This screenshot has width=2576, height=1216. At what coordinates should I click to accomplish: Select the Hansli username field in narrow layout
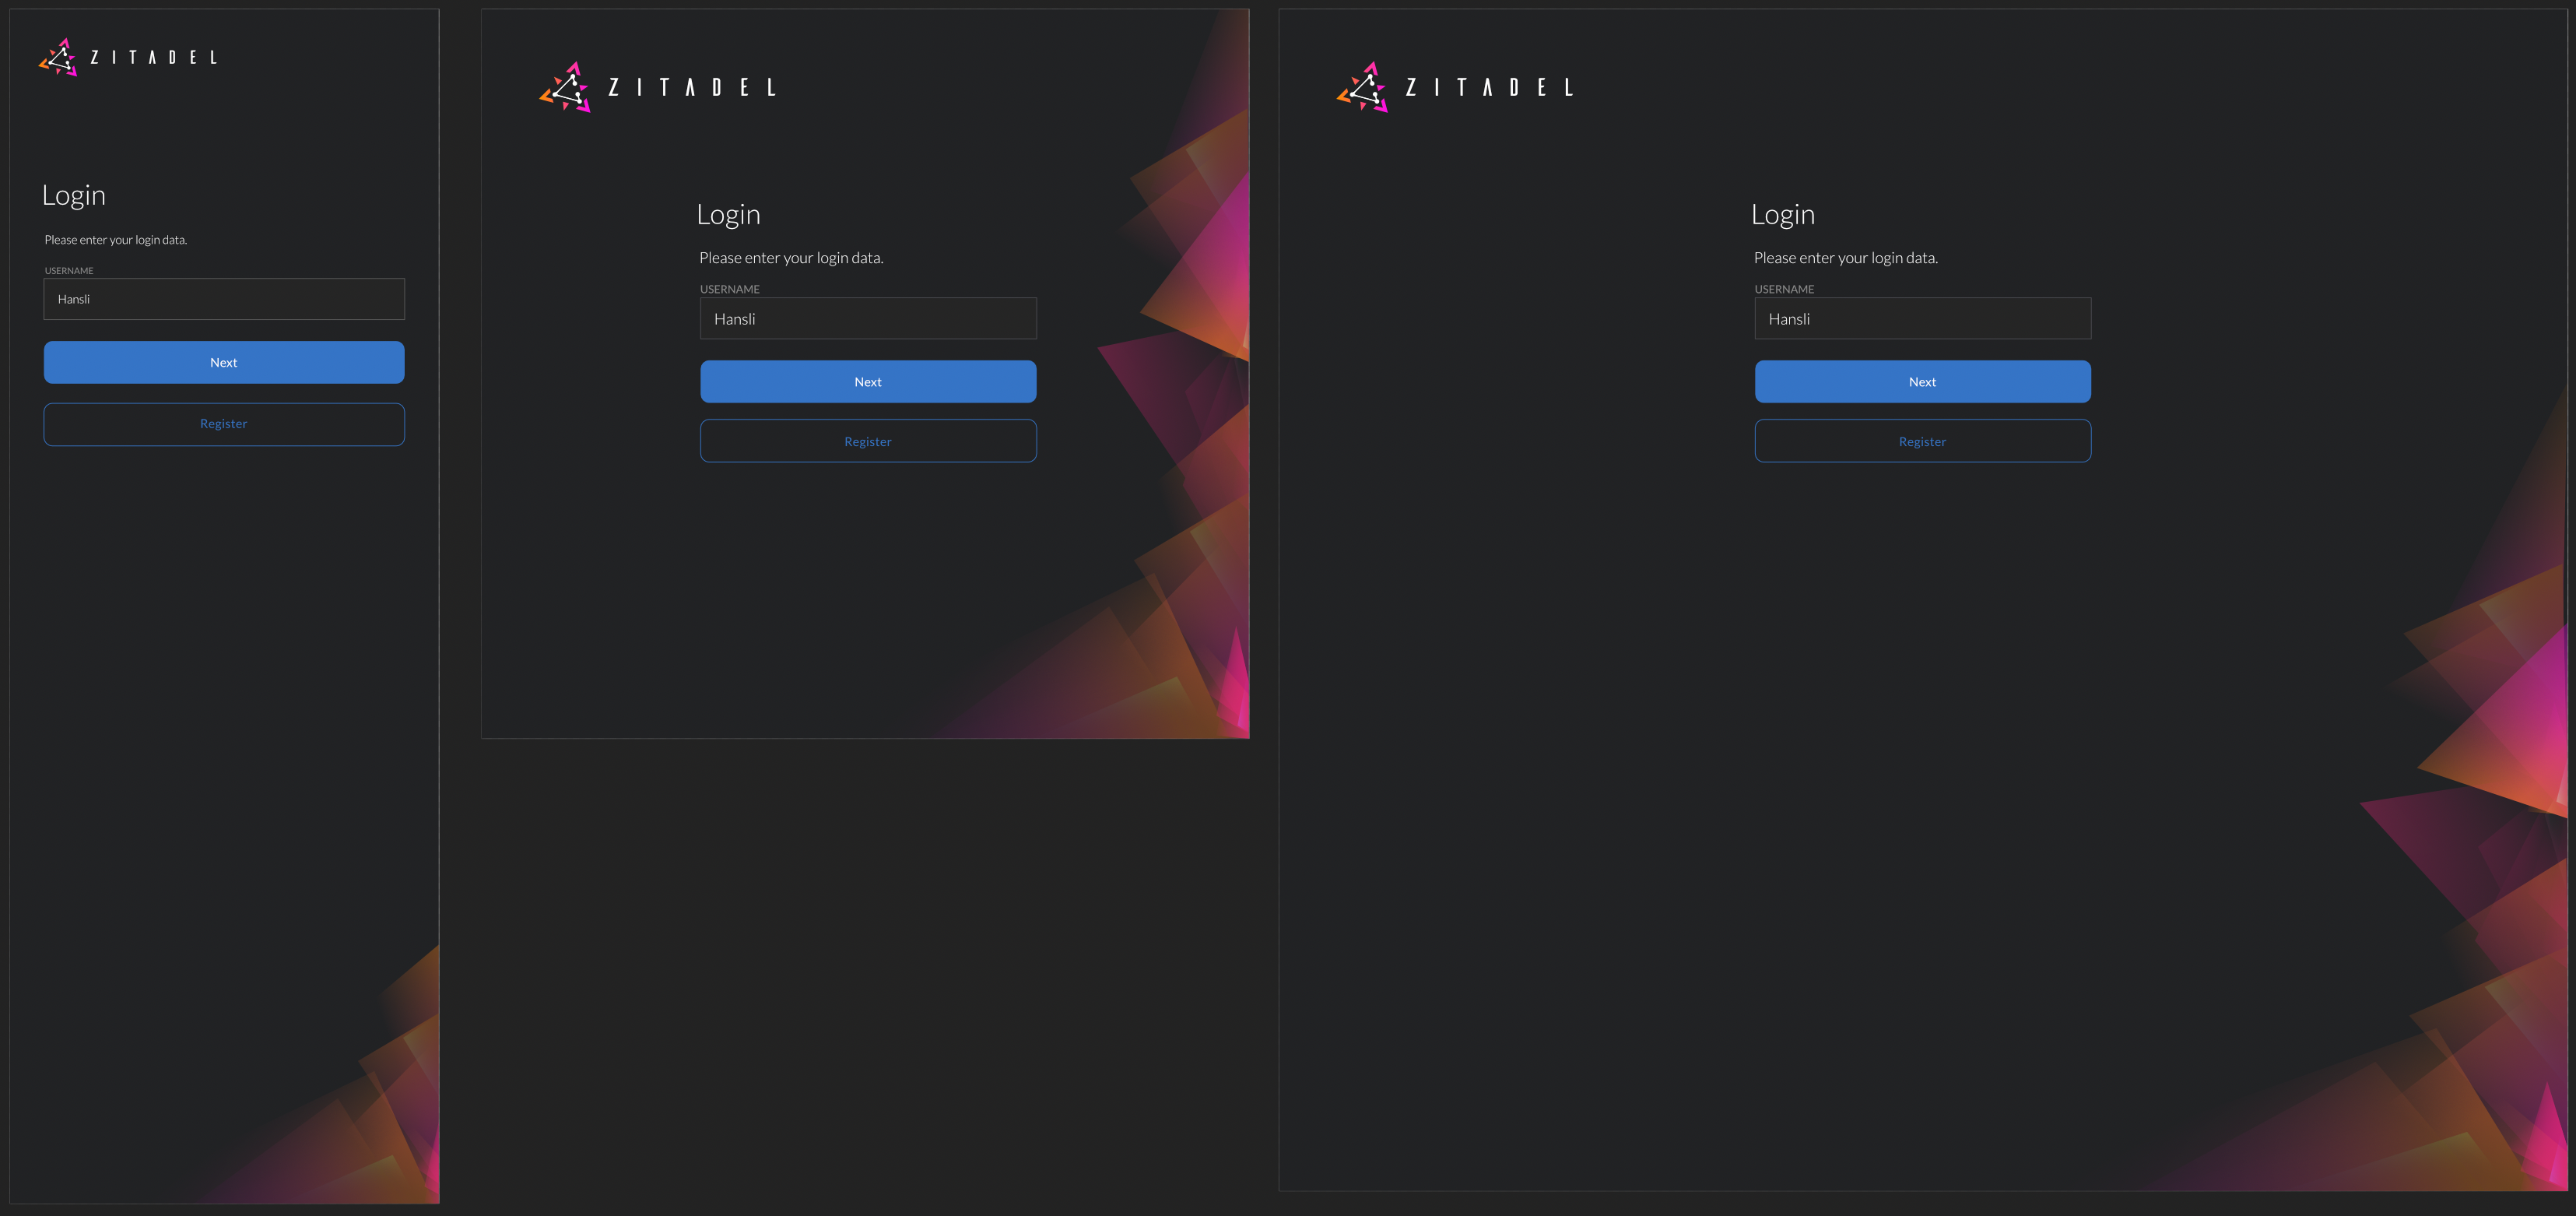coord(223,298)
